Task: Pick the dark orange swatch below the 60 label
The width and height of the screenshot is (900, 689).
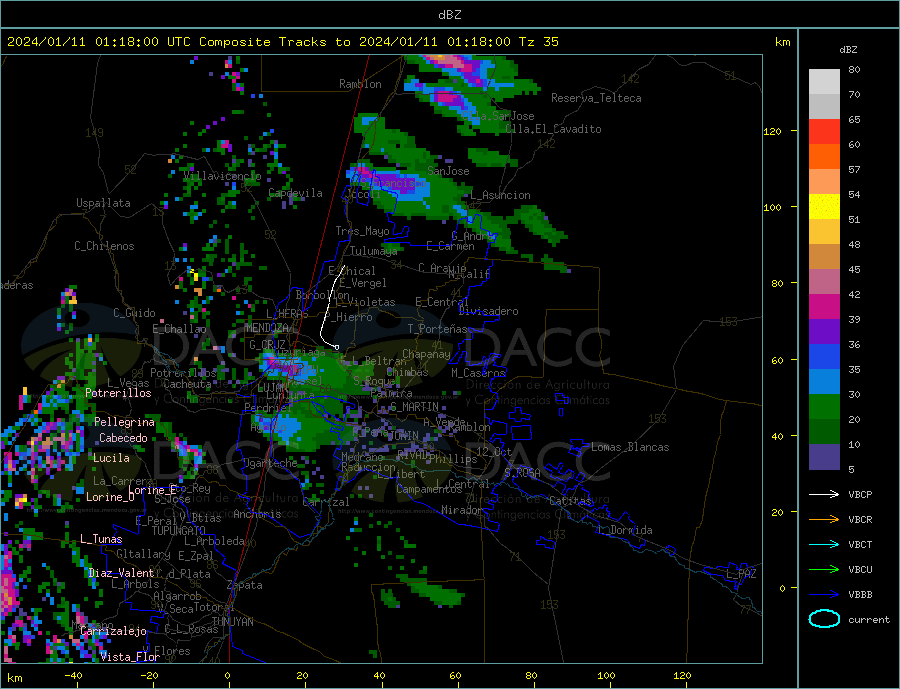Action: [x=824, y=157]
